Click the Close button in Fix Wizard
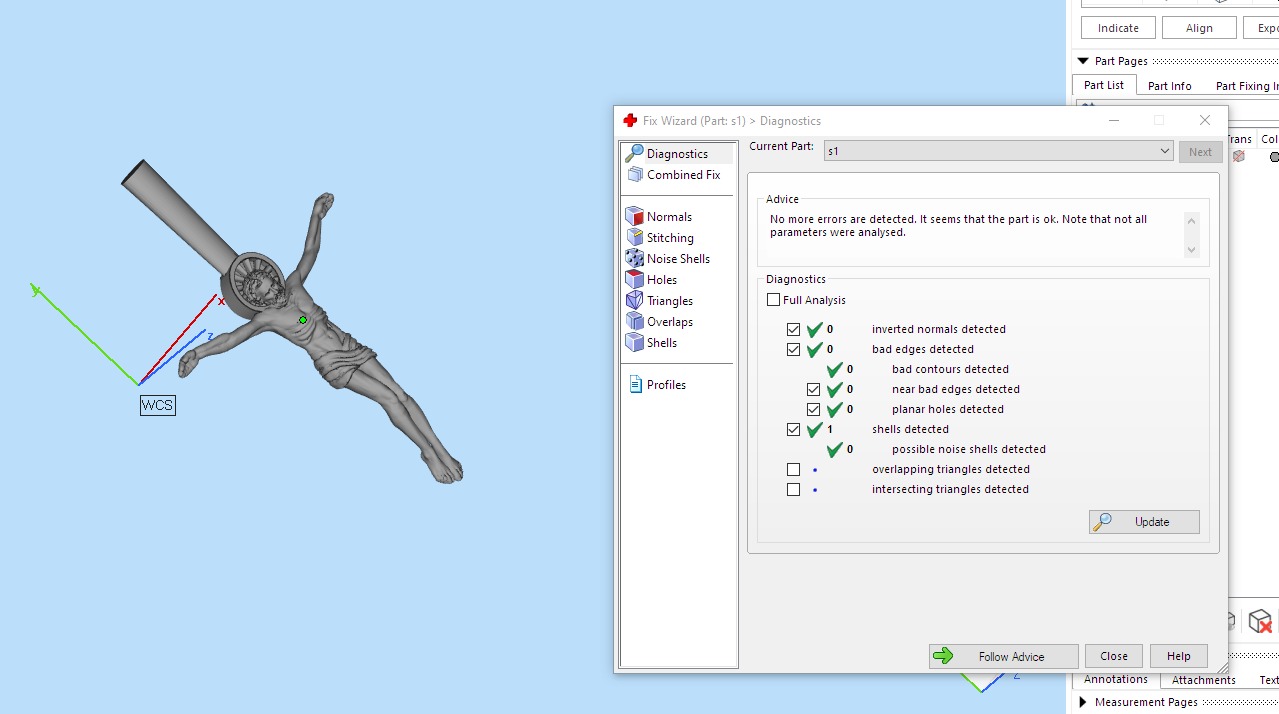Image resolution: width=1279 pixels, height=714 pixels. (x=1113, y=656)
